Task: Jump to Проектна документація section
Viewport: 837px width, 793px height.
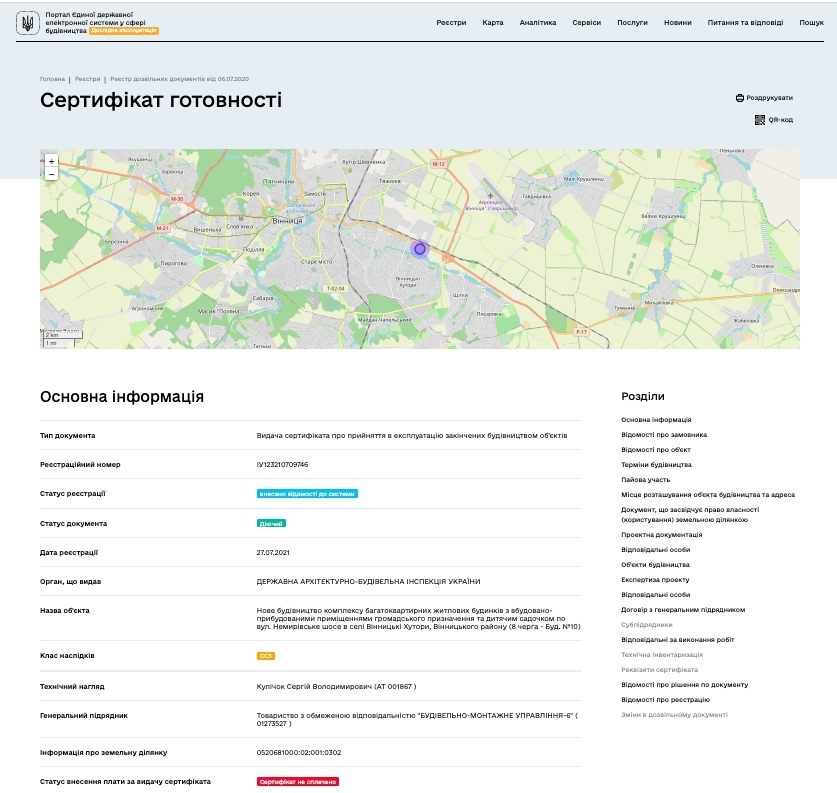Action: click(661, 534)
